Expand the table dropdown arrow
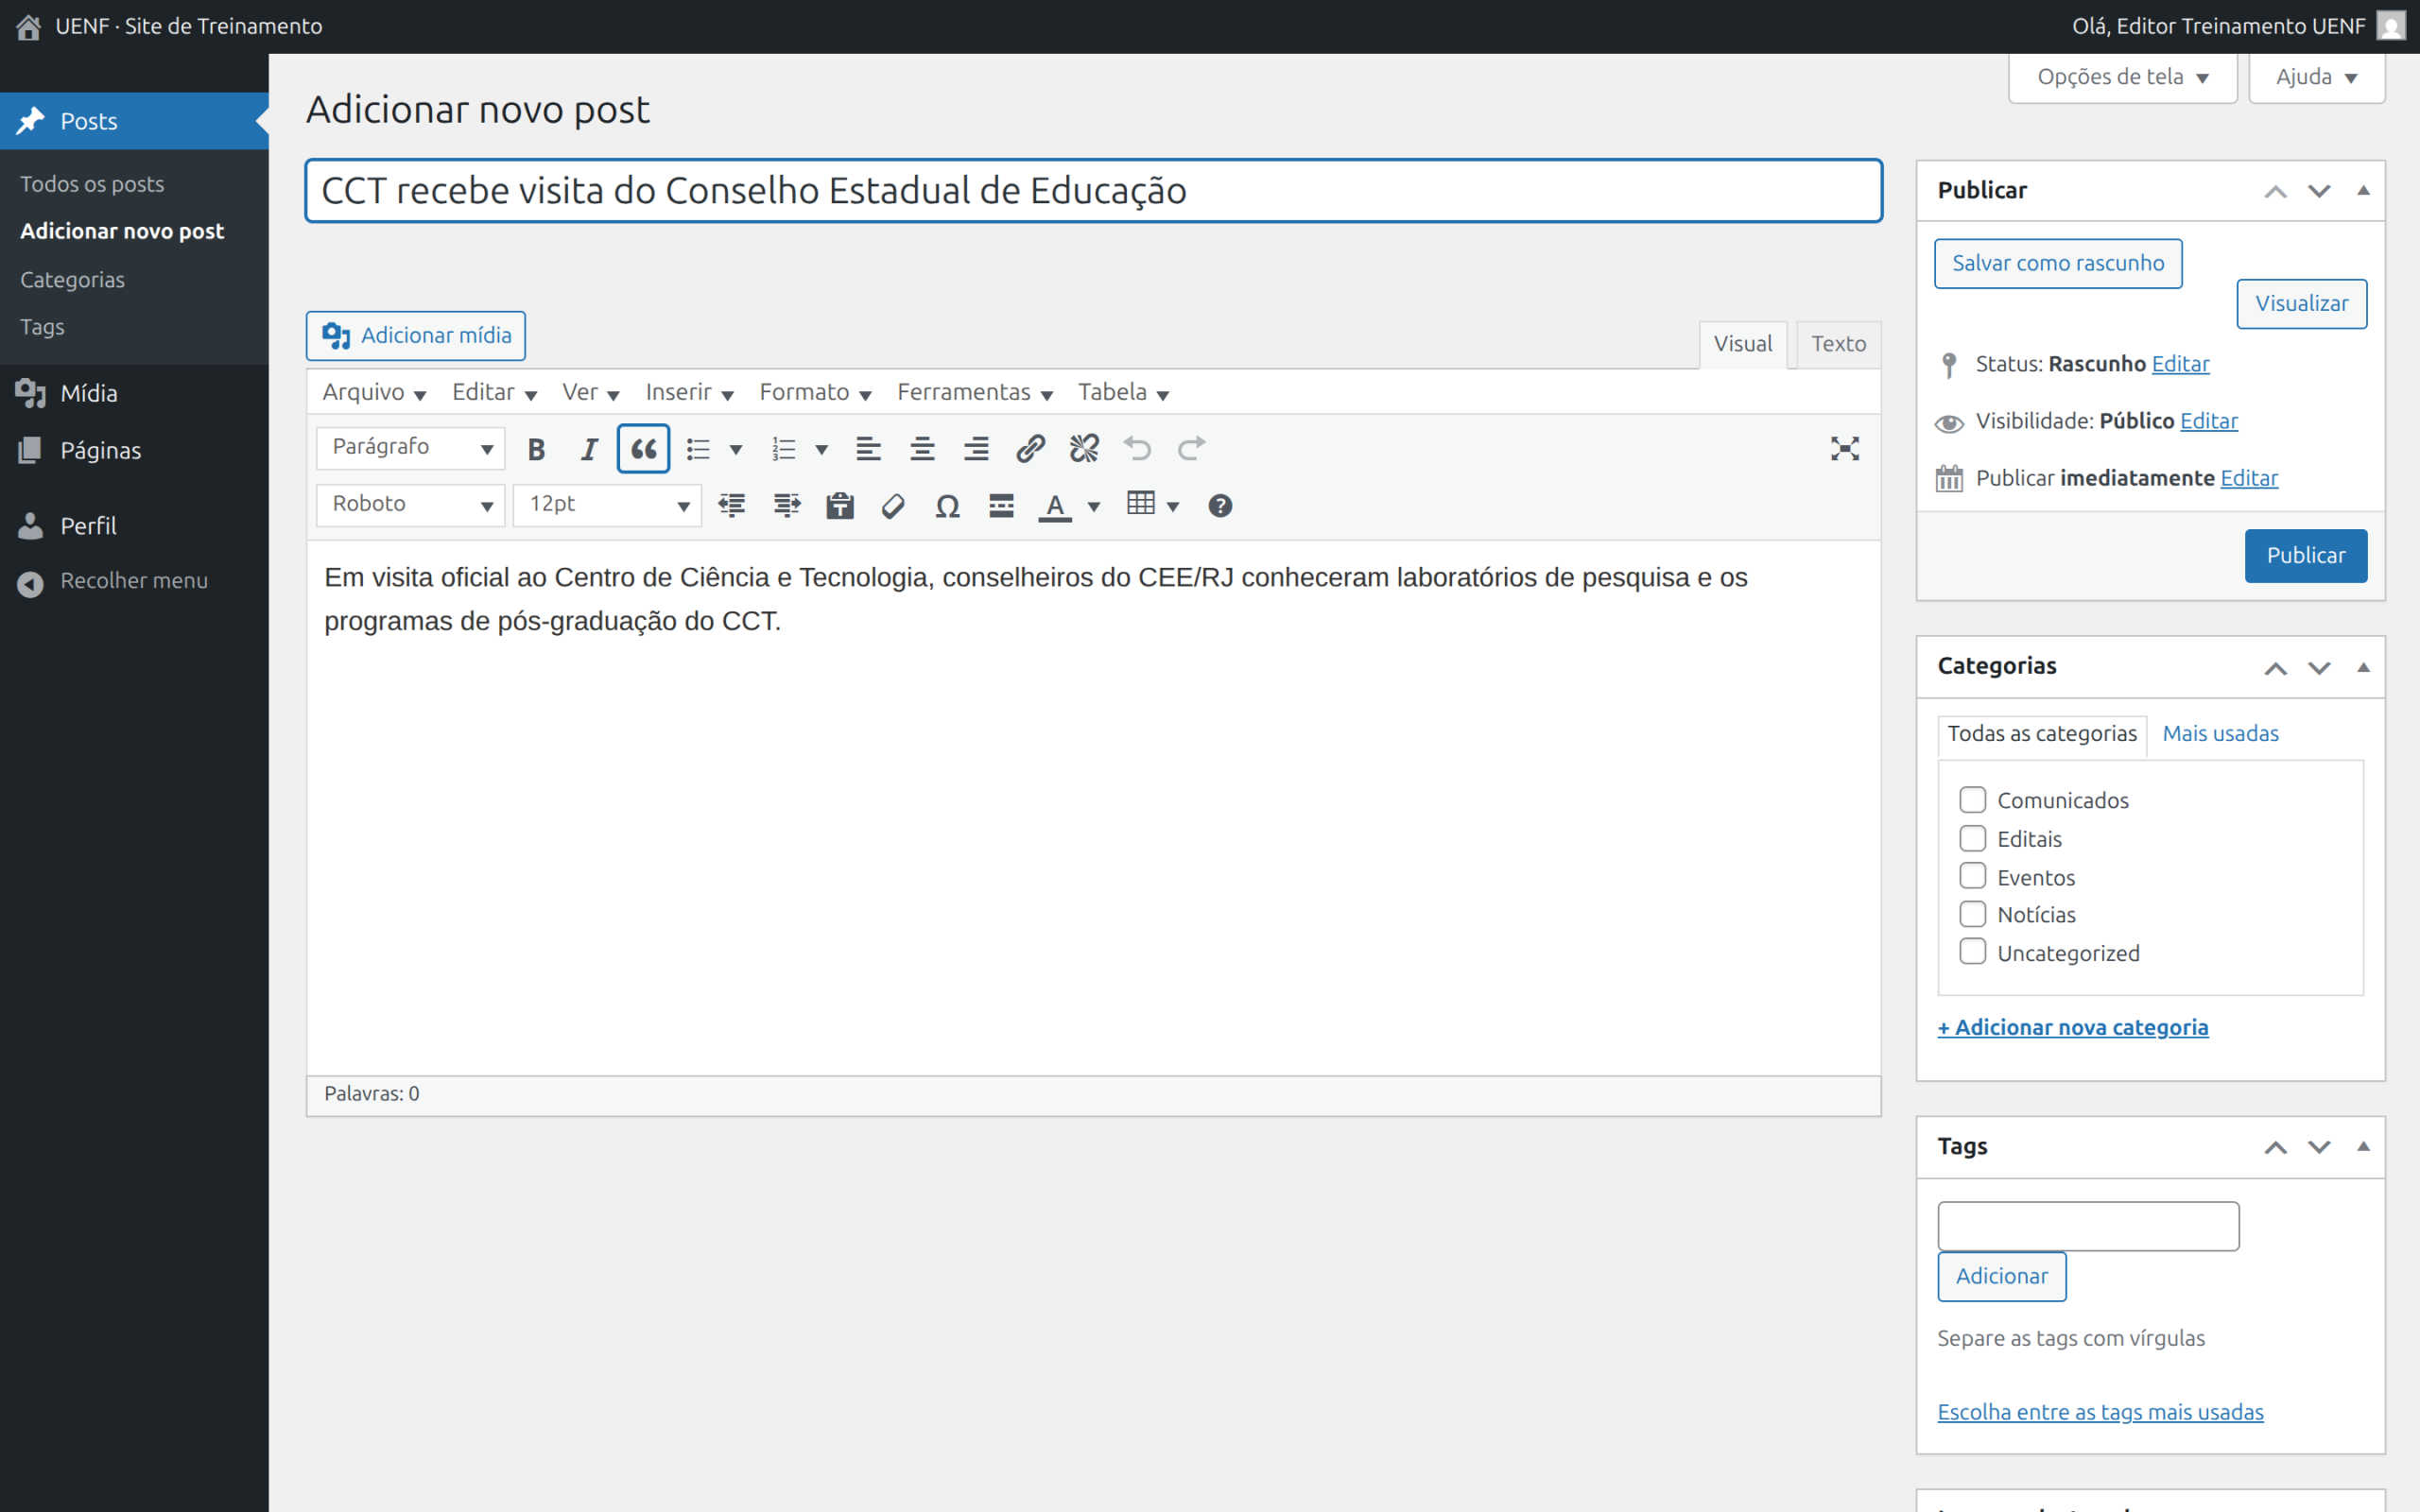The width and height of the screenshot is (2420, 1512). point(1173,506)
